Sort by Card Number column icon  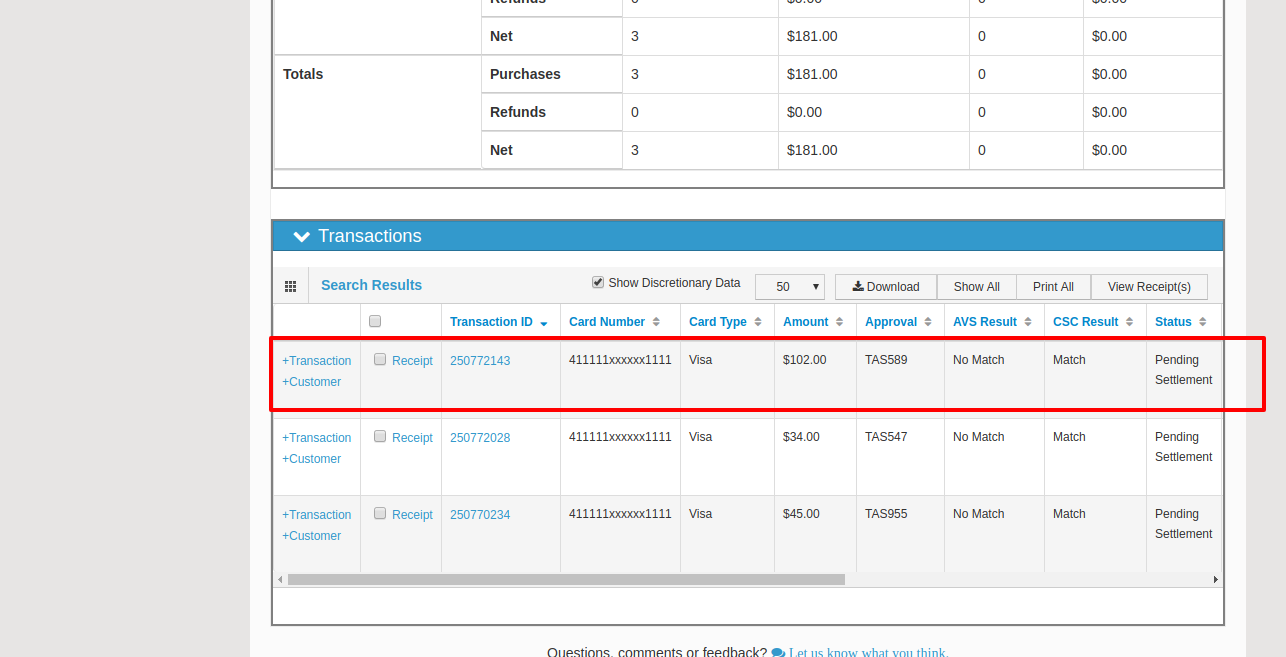click(656, 322)
